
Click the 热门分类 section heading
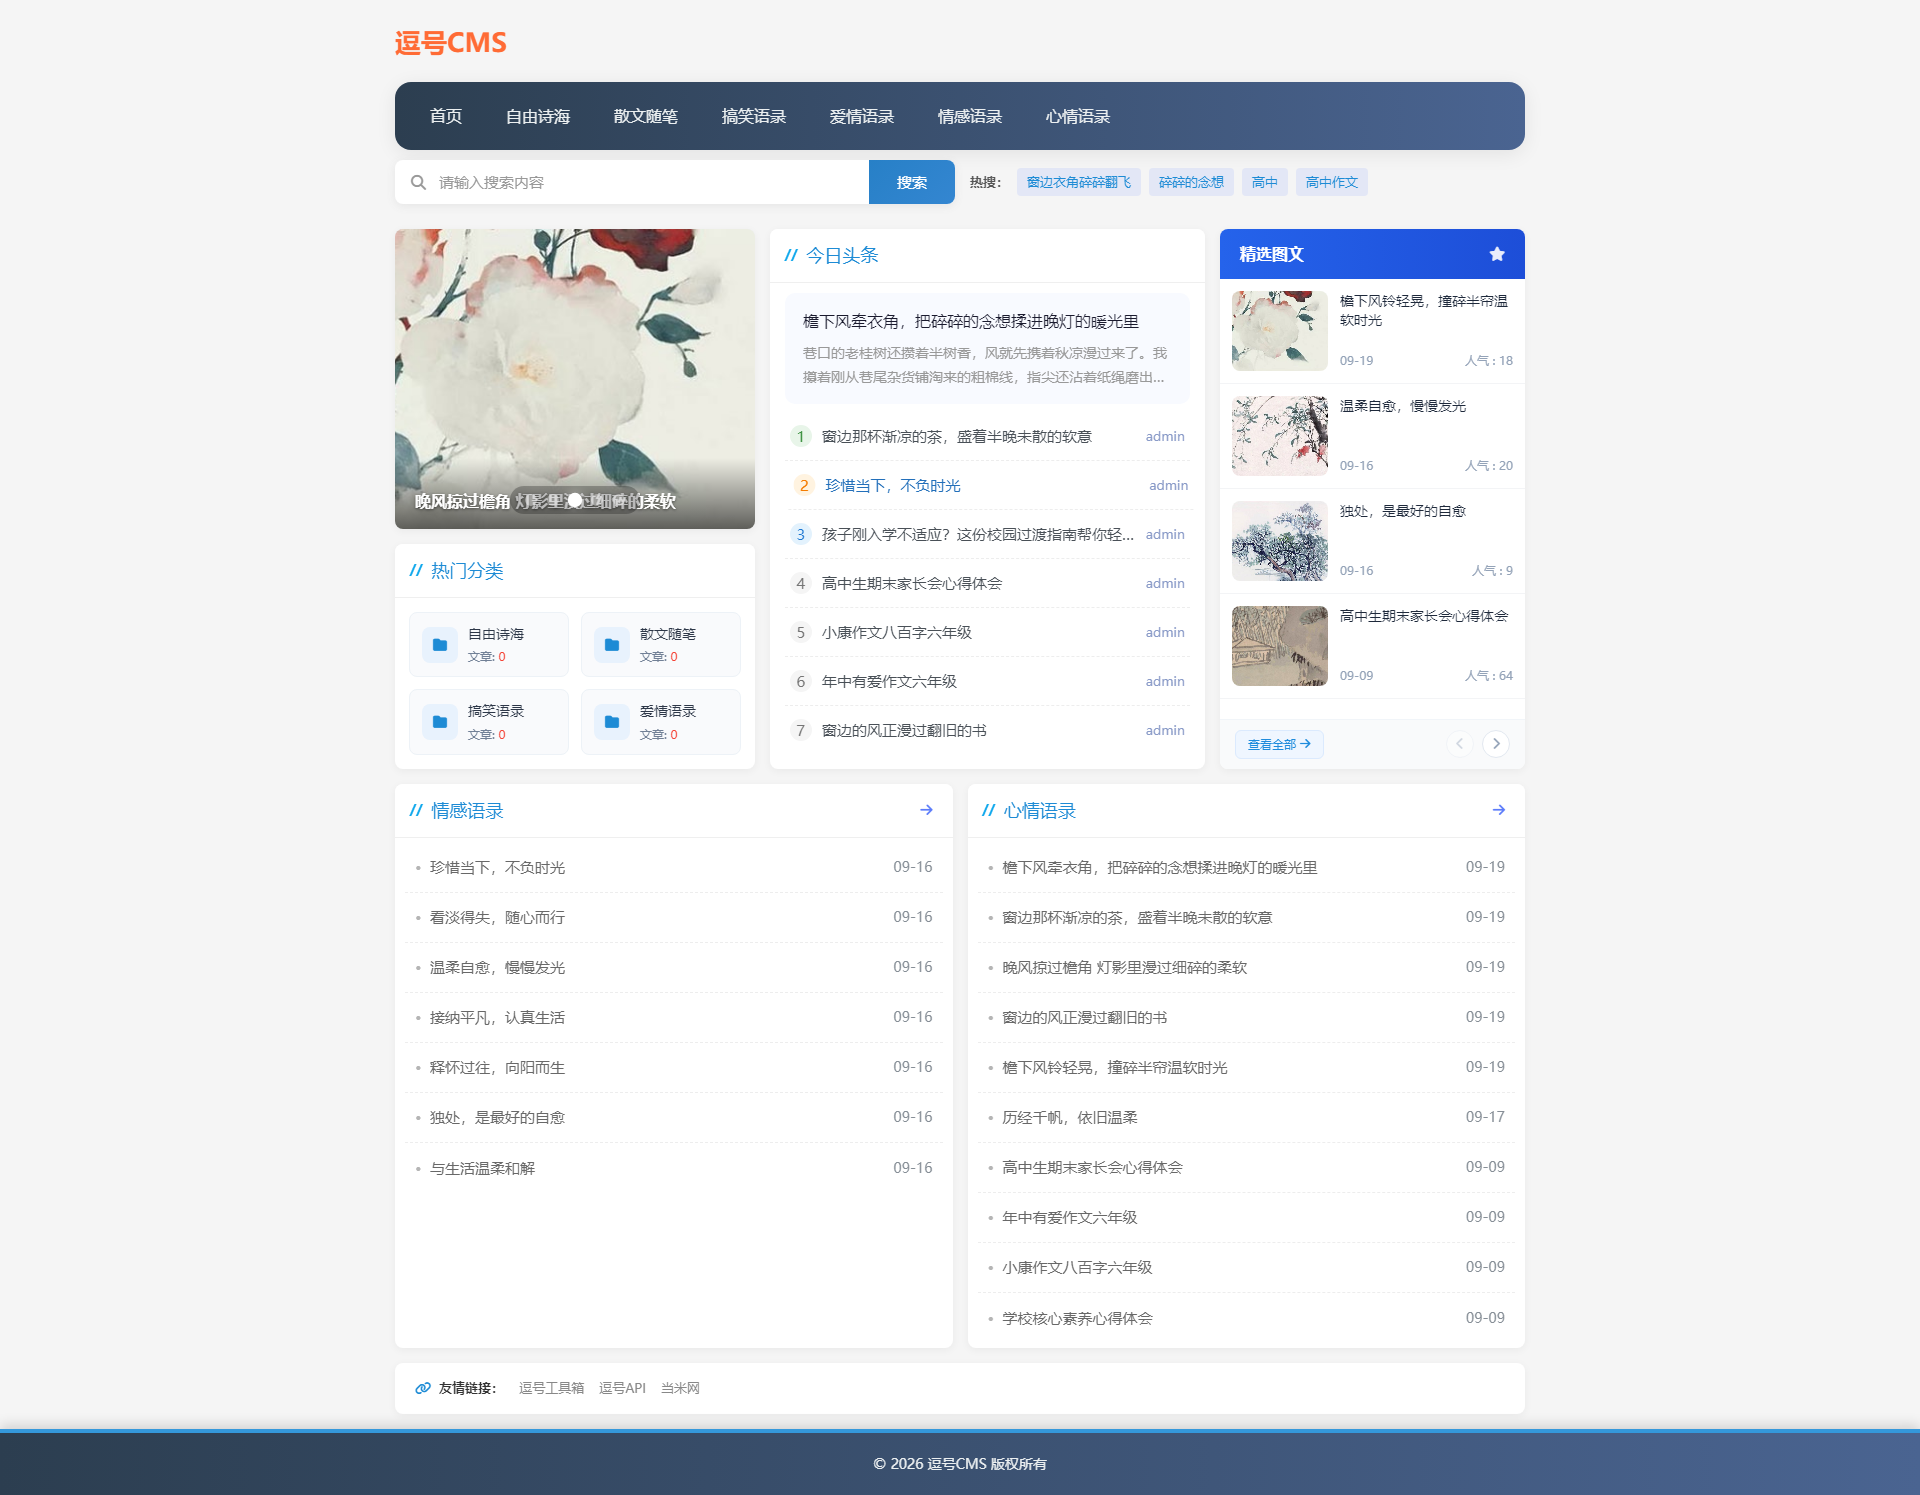[x=467, y=570]
